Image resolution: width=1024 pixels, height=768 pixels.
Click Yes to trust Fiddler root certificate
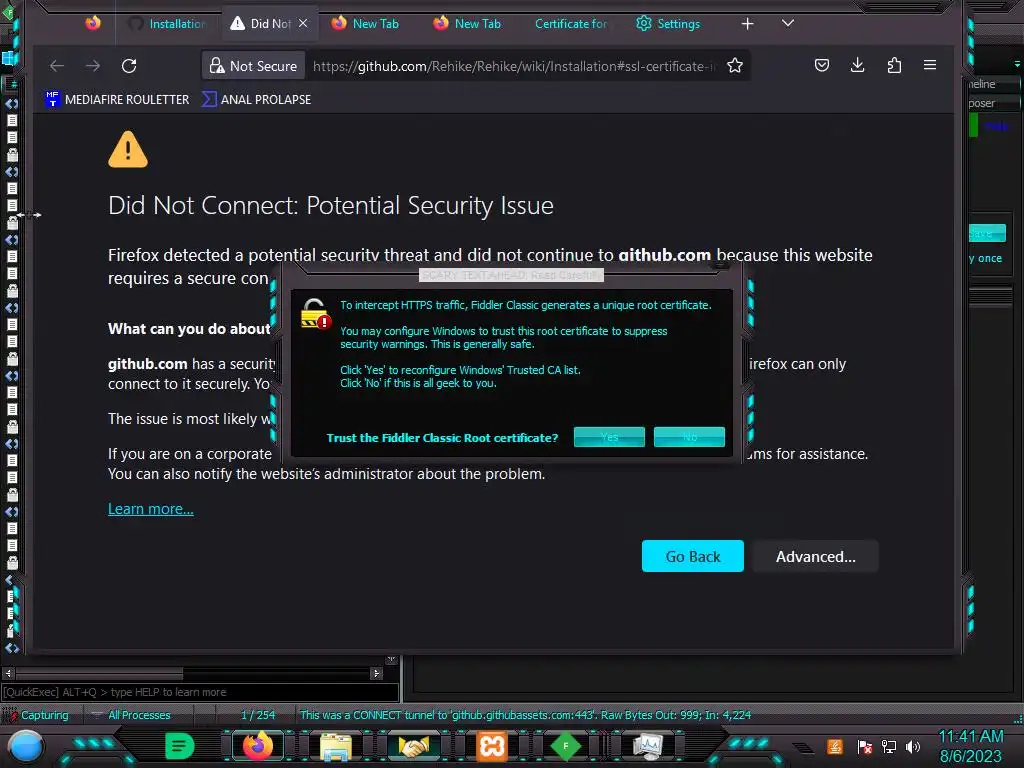tap(609, 437)
